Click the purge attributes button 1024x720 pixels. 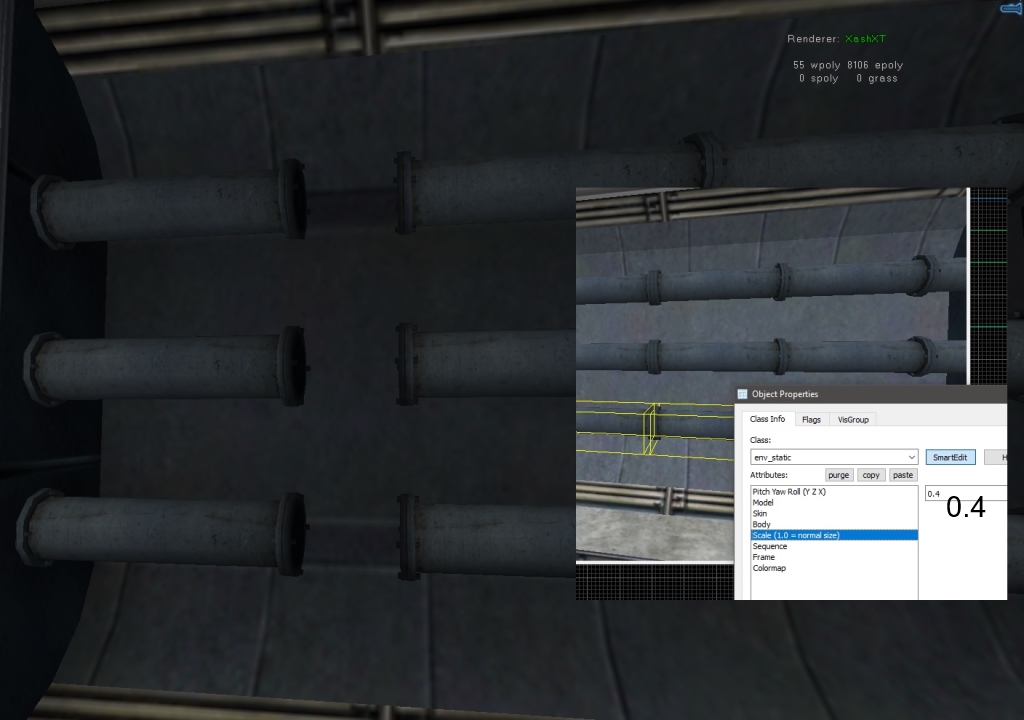tap(839, 475)
